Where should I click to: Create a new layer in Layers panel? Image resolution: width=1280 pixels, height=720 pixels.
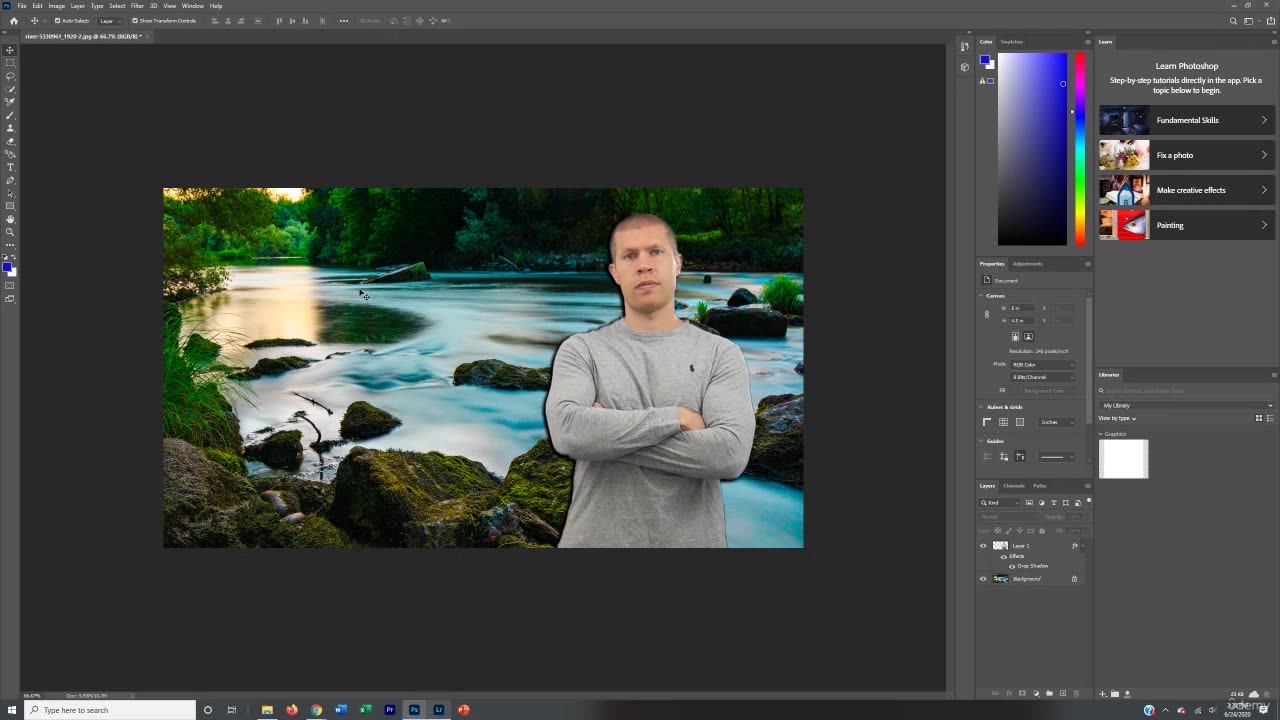[1063, 693]
